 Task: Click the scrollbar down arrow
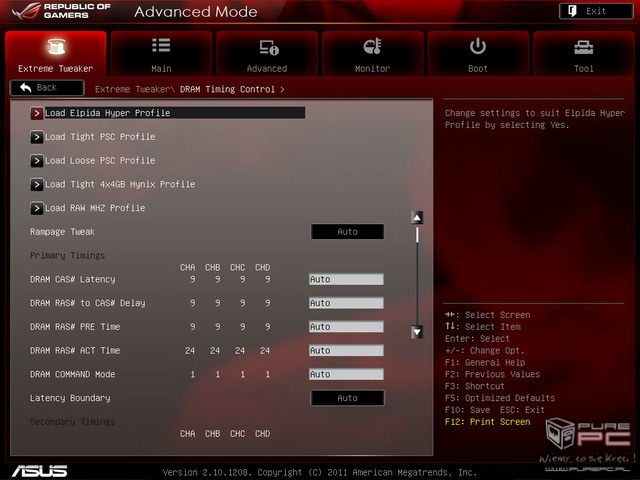[417, 332]
